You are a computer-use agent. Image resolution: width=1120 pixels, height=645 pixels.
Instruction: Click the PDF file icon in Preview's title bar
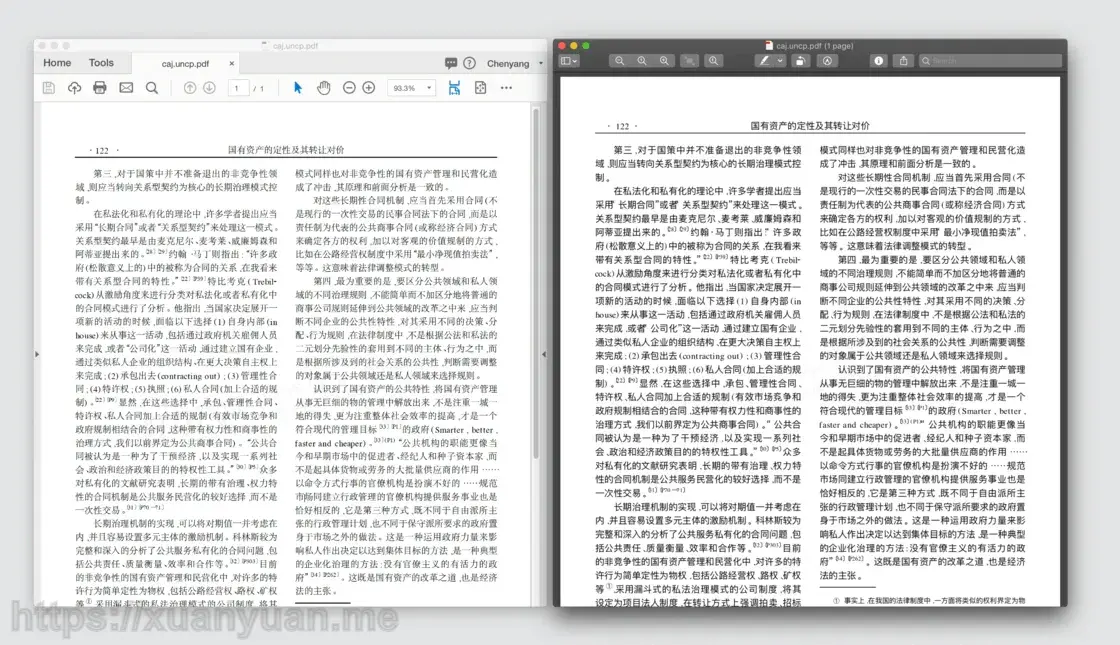(x=769, y=46)
